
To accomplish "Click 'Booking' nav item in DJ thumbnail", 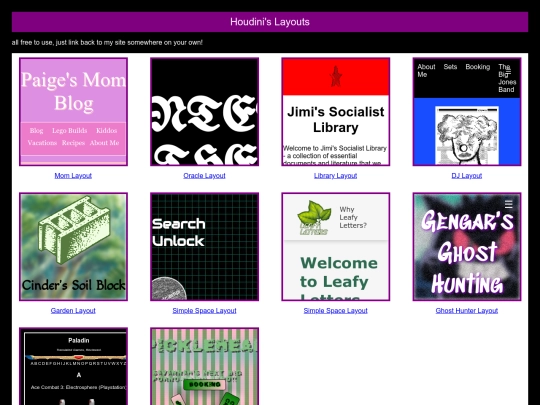I will point(478,67).
